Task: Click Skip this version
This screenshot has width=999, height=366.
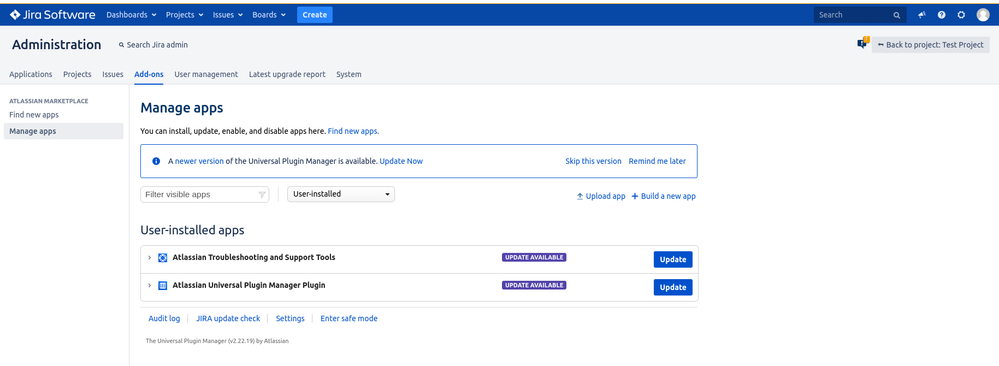Action: [x=593, y=161]
